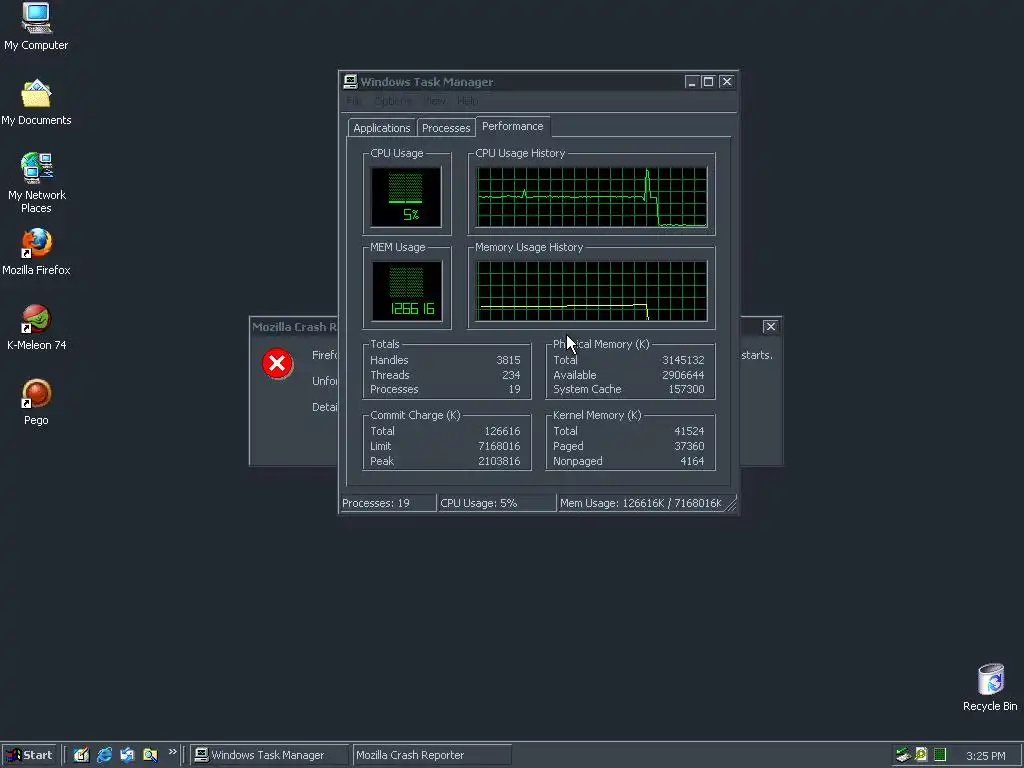Screen dimensions: 1024x768
Task: Click the Handles value 3815
Action: (x=508, y=360)
